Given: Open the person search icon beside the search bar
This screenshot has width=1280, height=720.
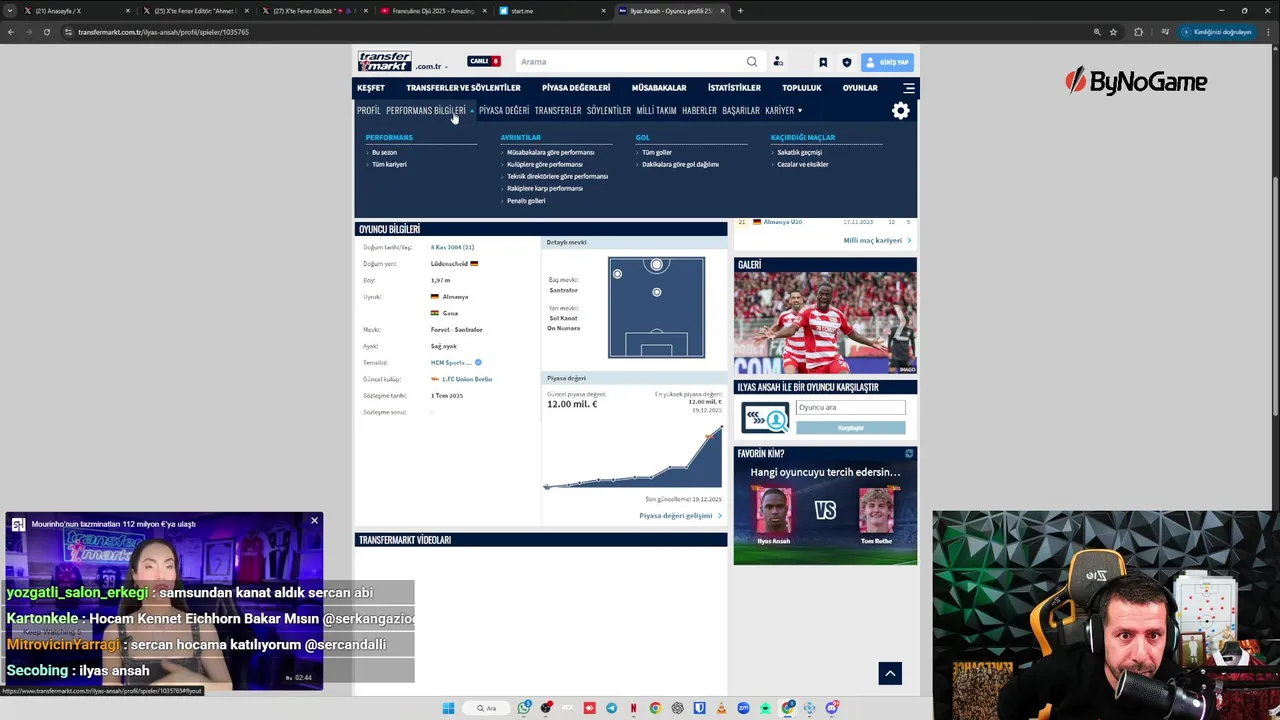Looking at the screenshot, I should 778,62.
